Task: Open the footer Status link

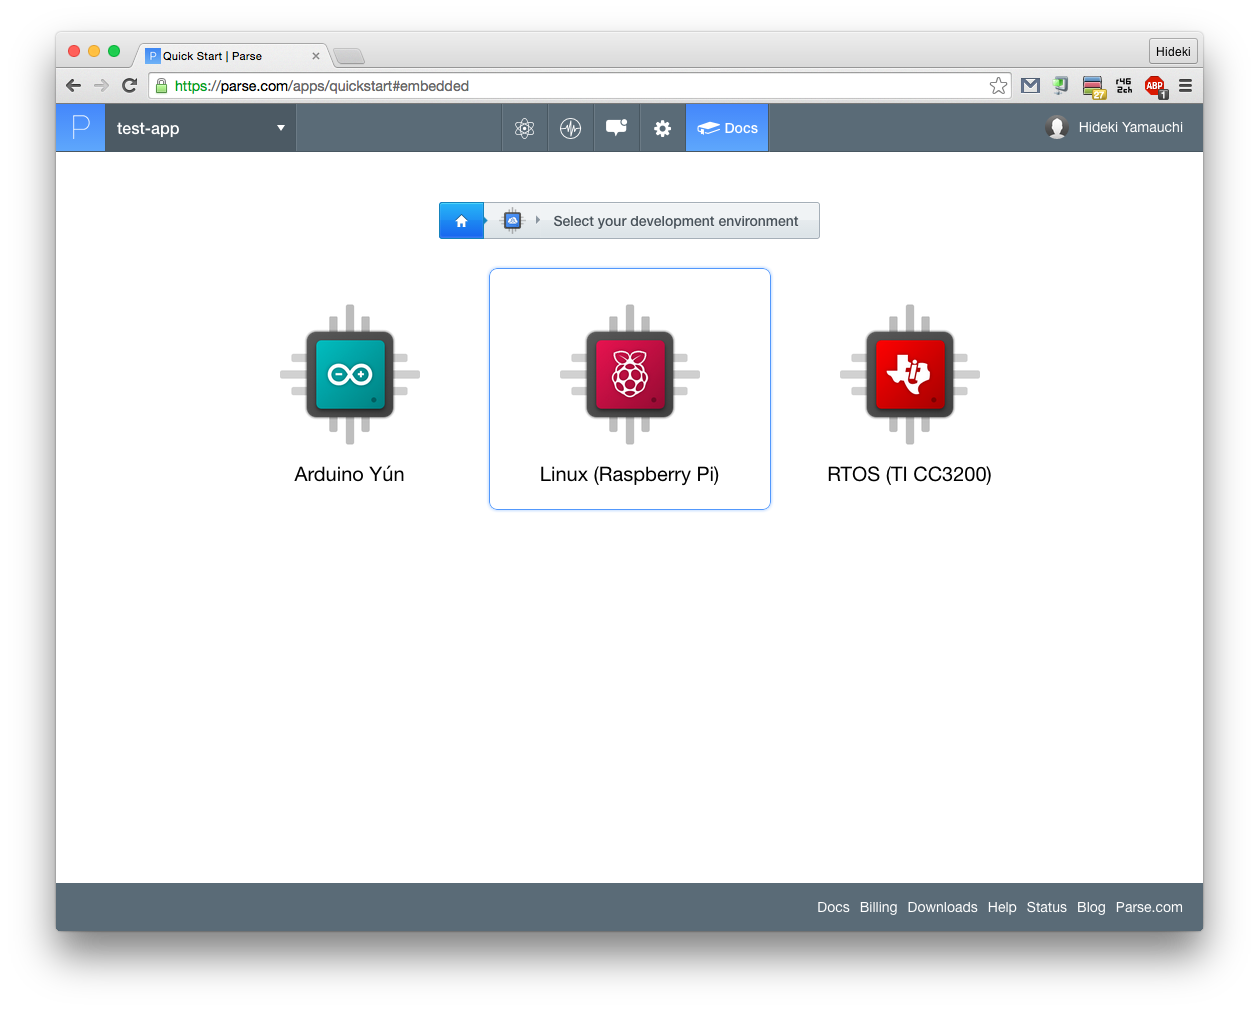Action: tap(1046, 907)
